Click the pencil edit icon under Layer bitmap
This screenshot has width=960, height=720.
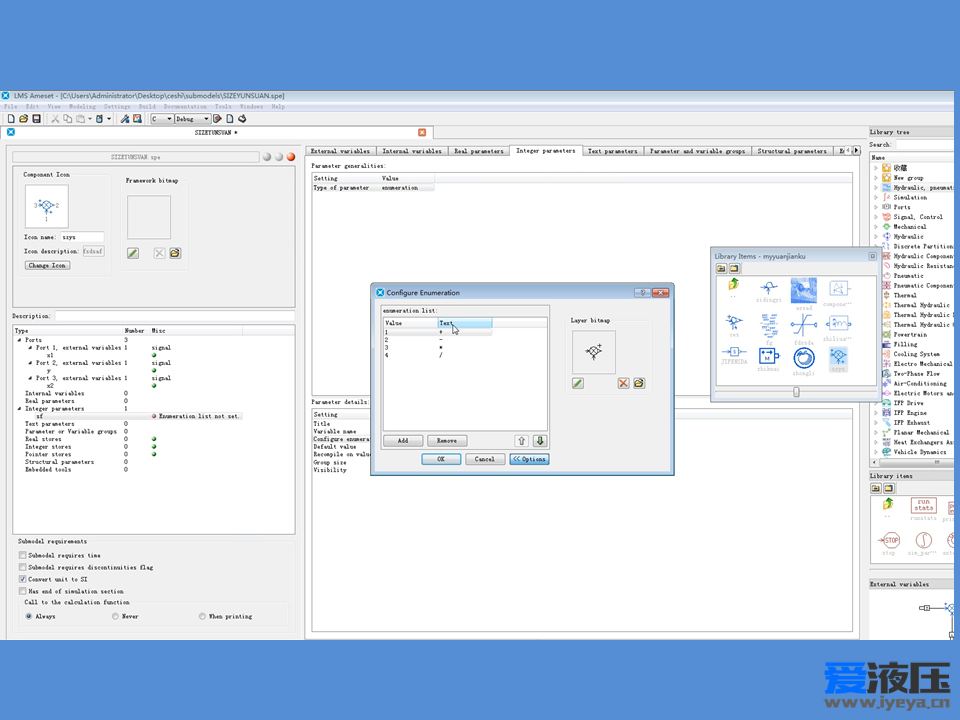(578, 383)
